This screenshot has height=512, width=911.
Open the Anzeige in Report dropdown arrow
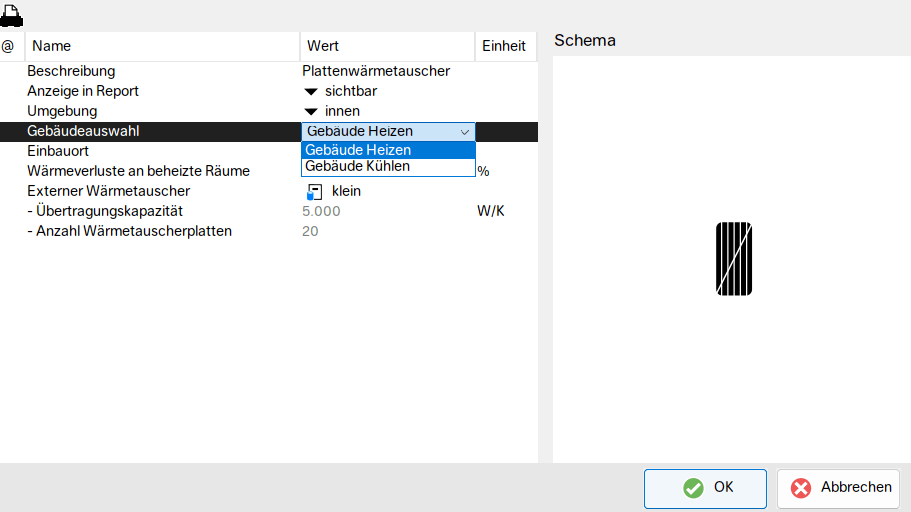click(311, 91)
